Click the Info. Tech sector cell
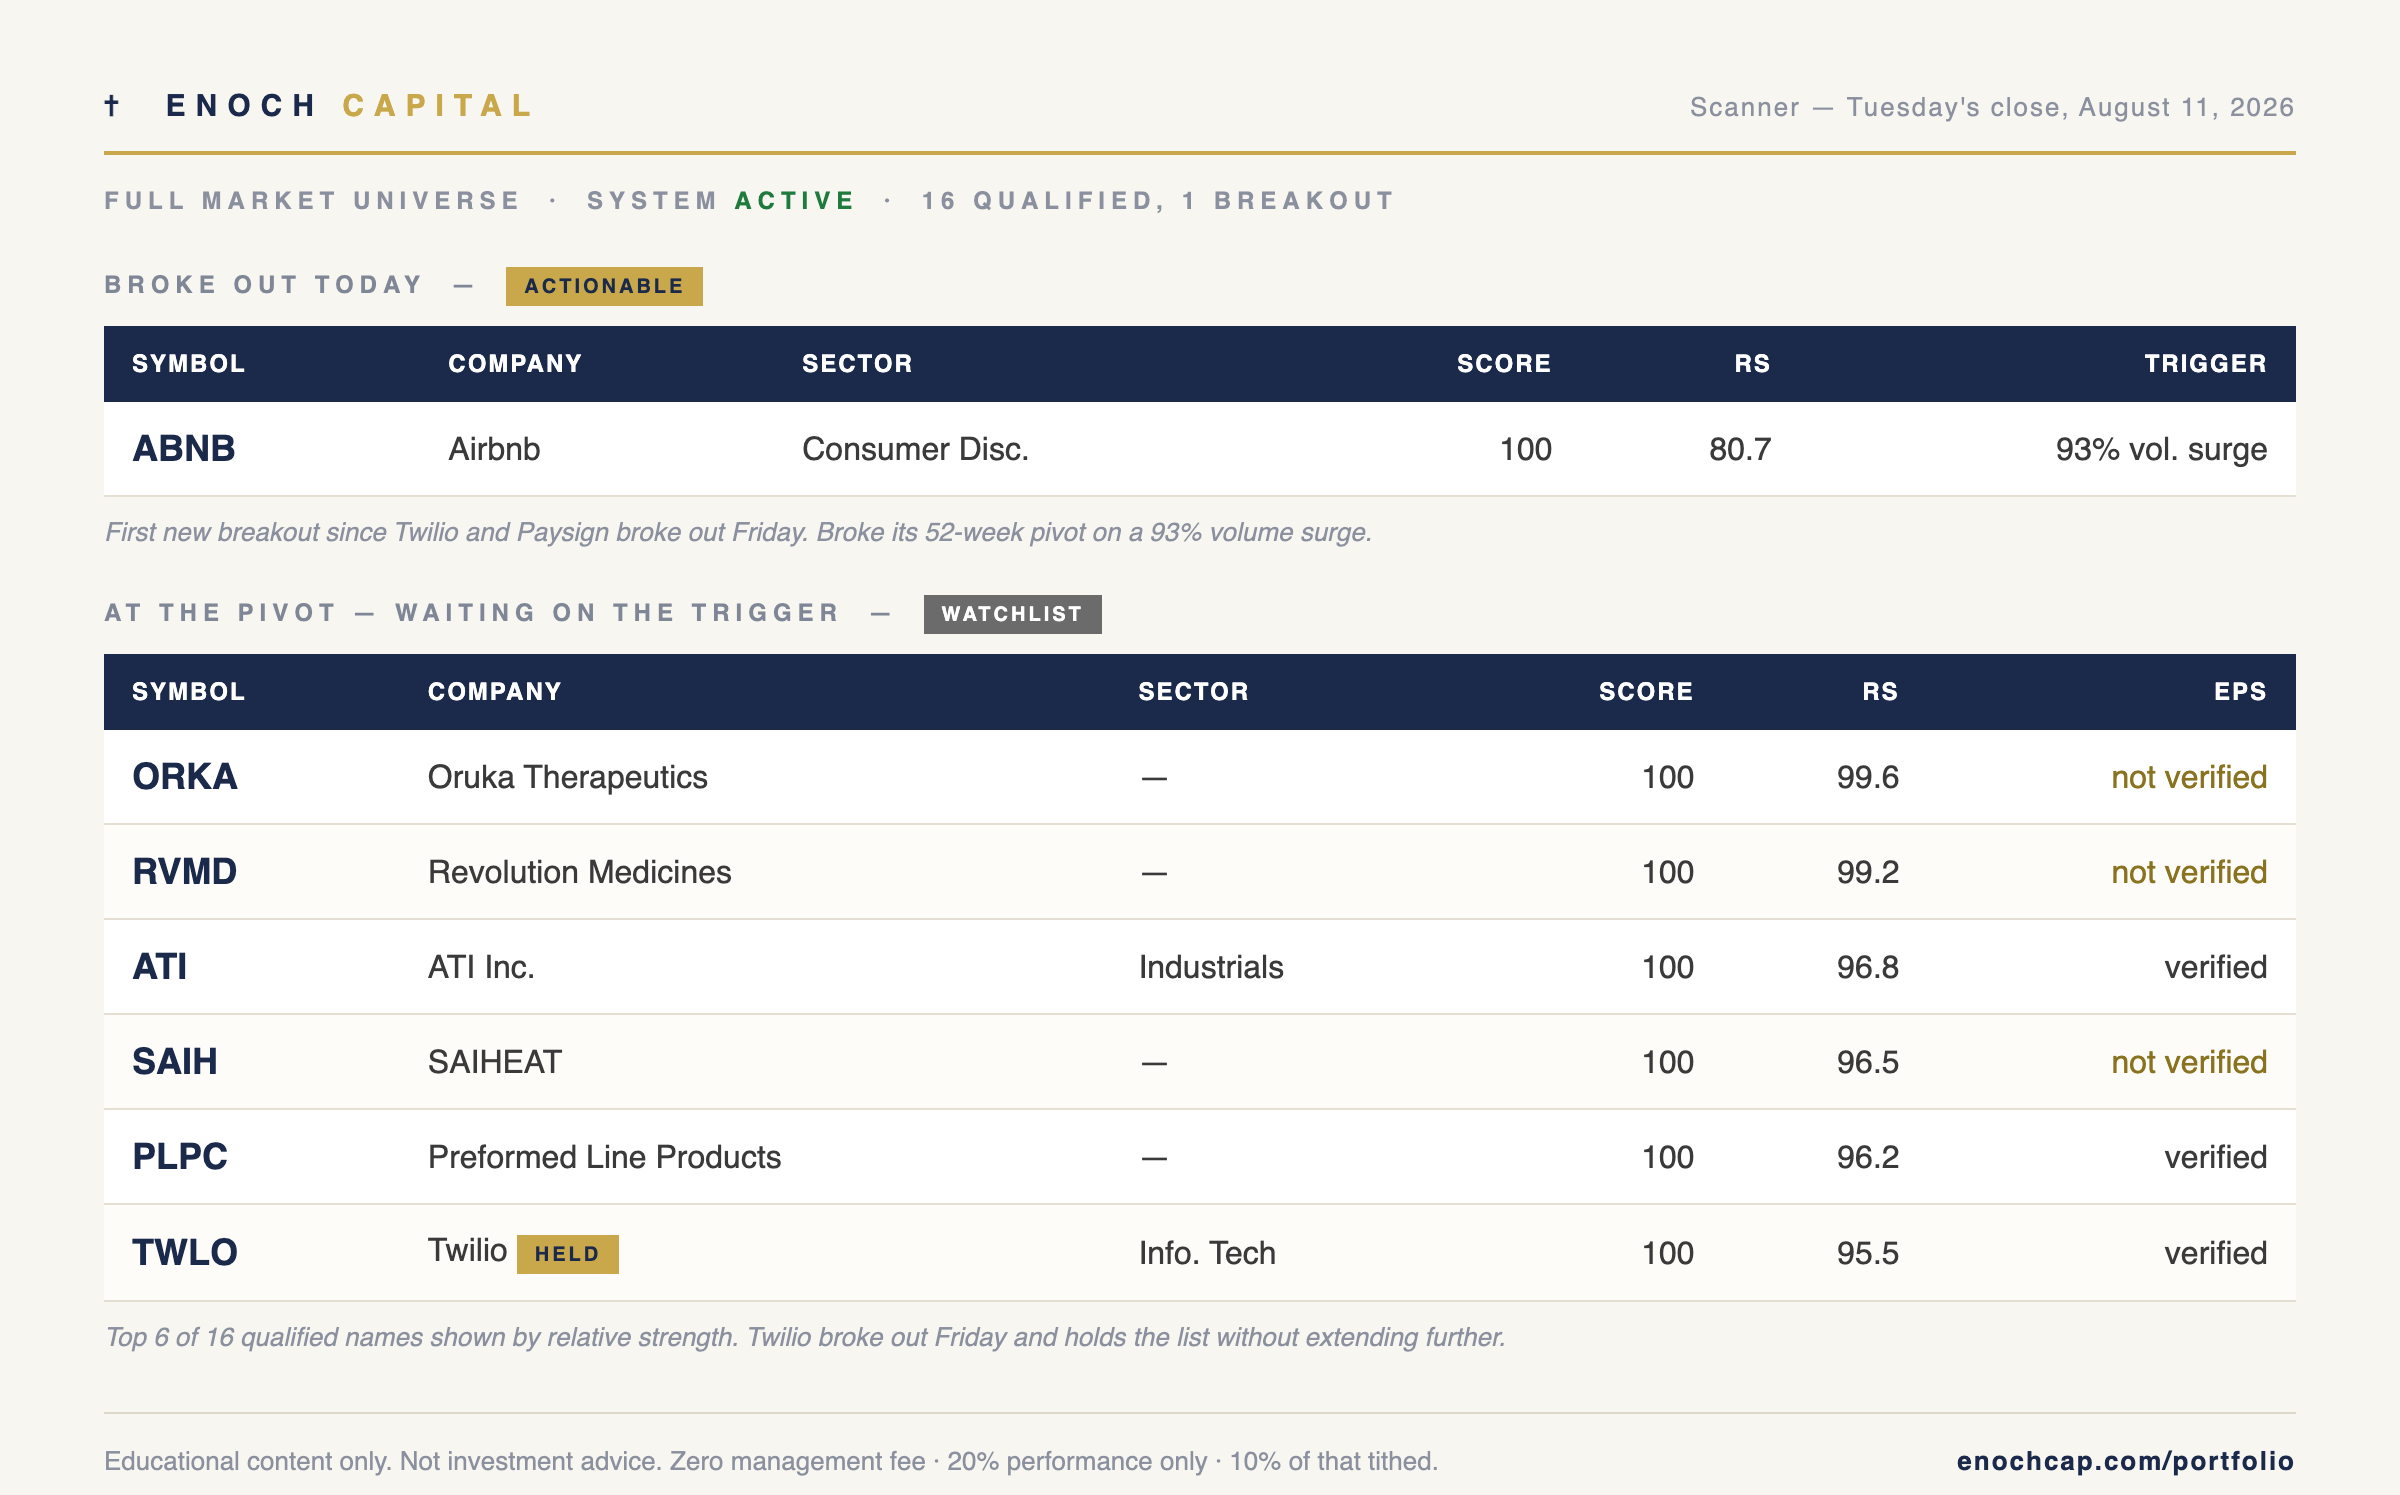Screen dimensions: 2400x1495 (1207, 1253)
